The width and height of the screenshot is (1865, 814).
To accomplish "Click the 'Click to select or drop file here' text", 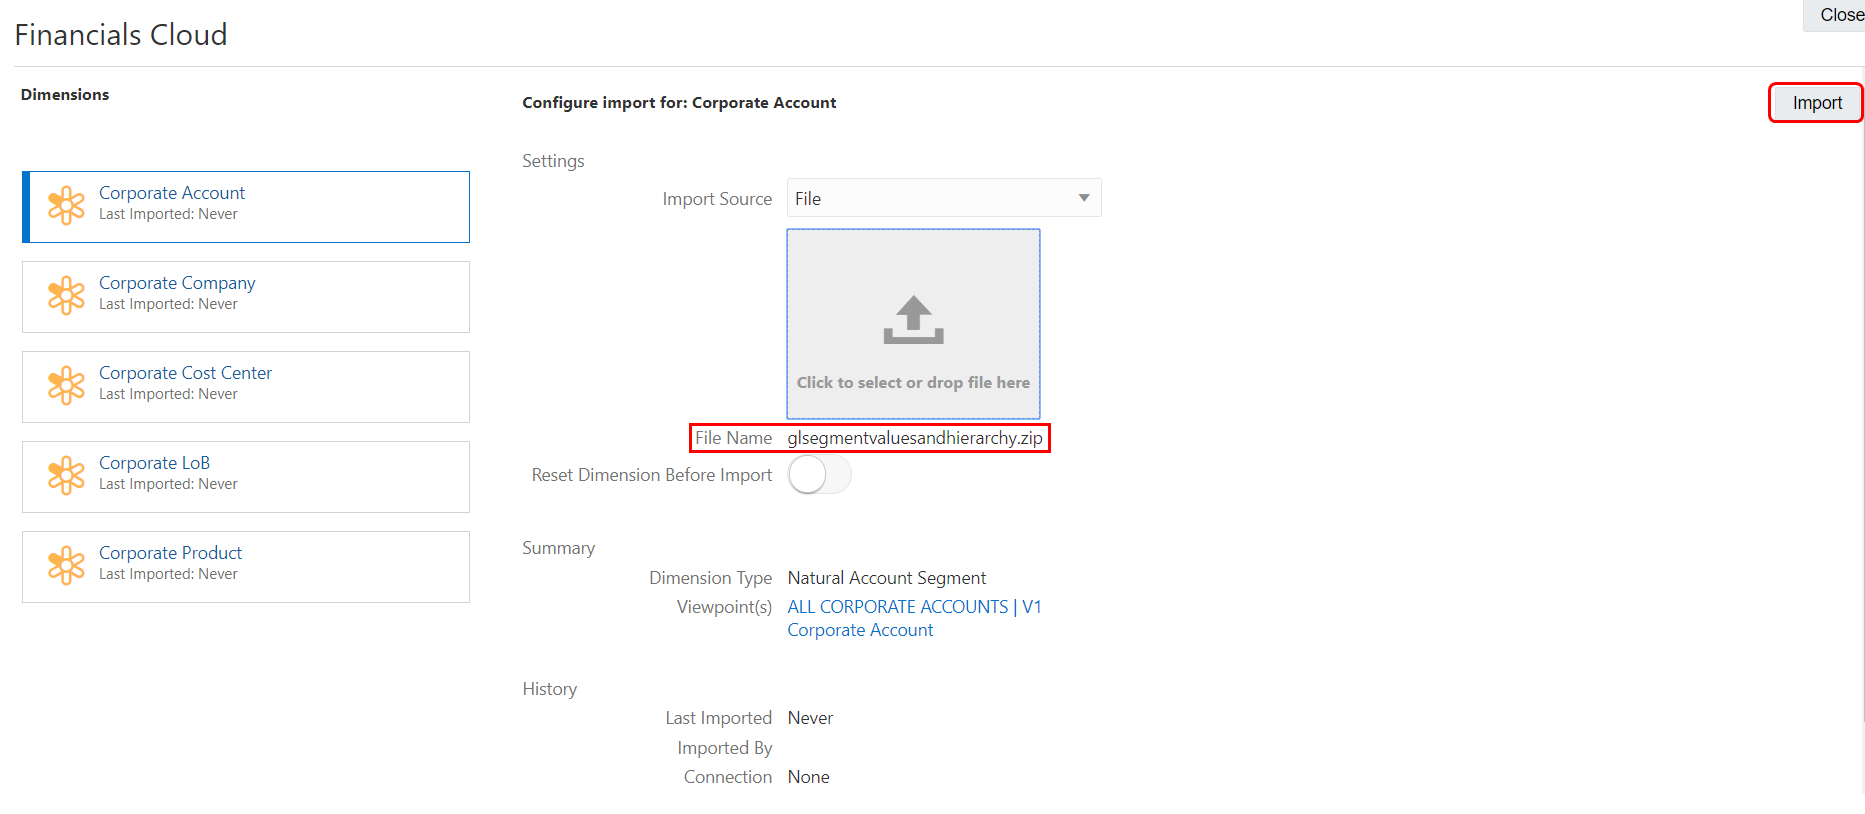I will (913, 383).
